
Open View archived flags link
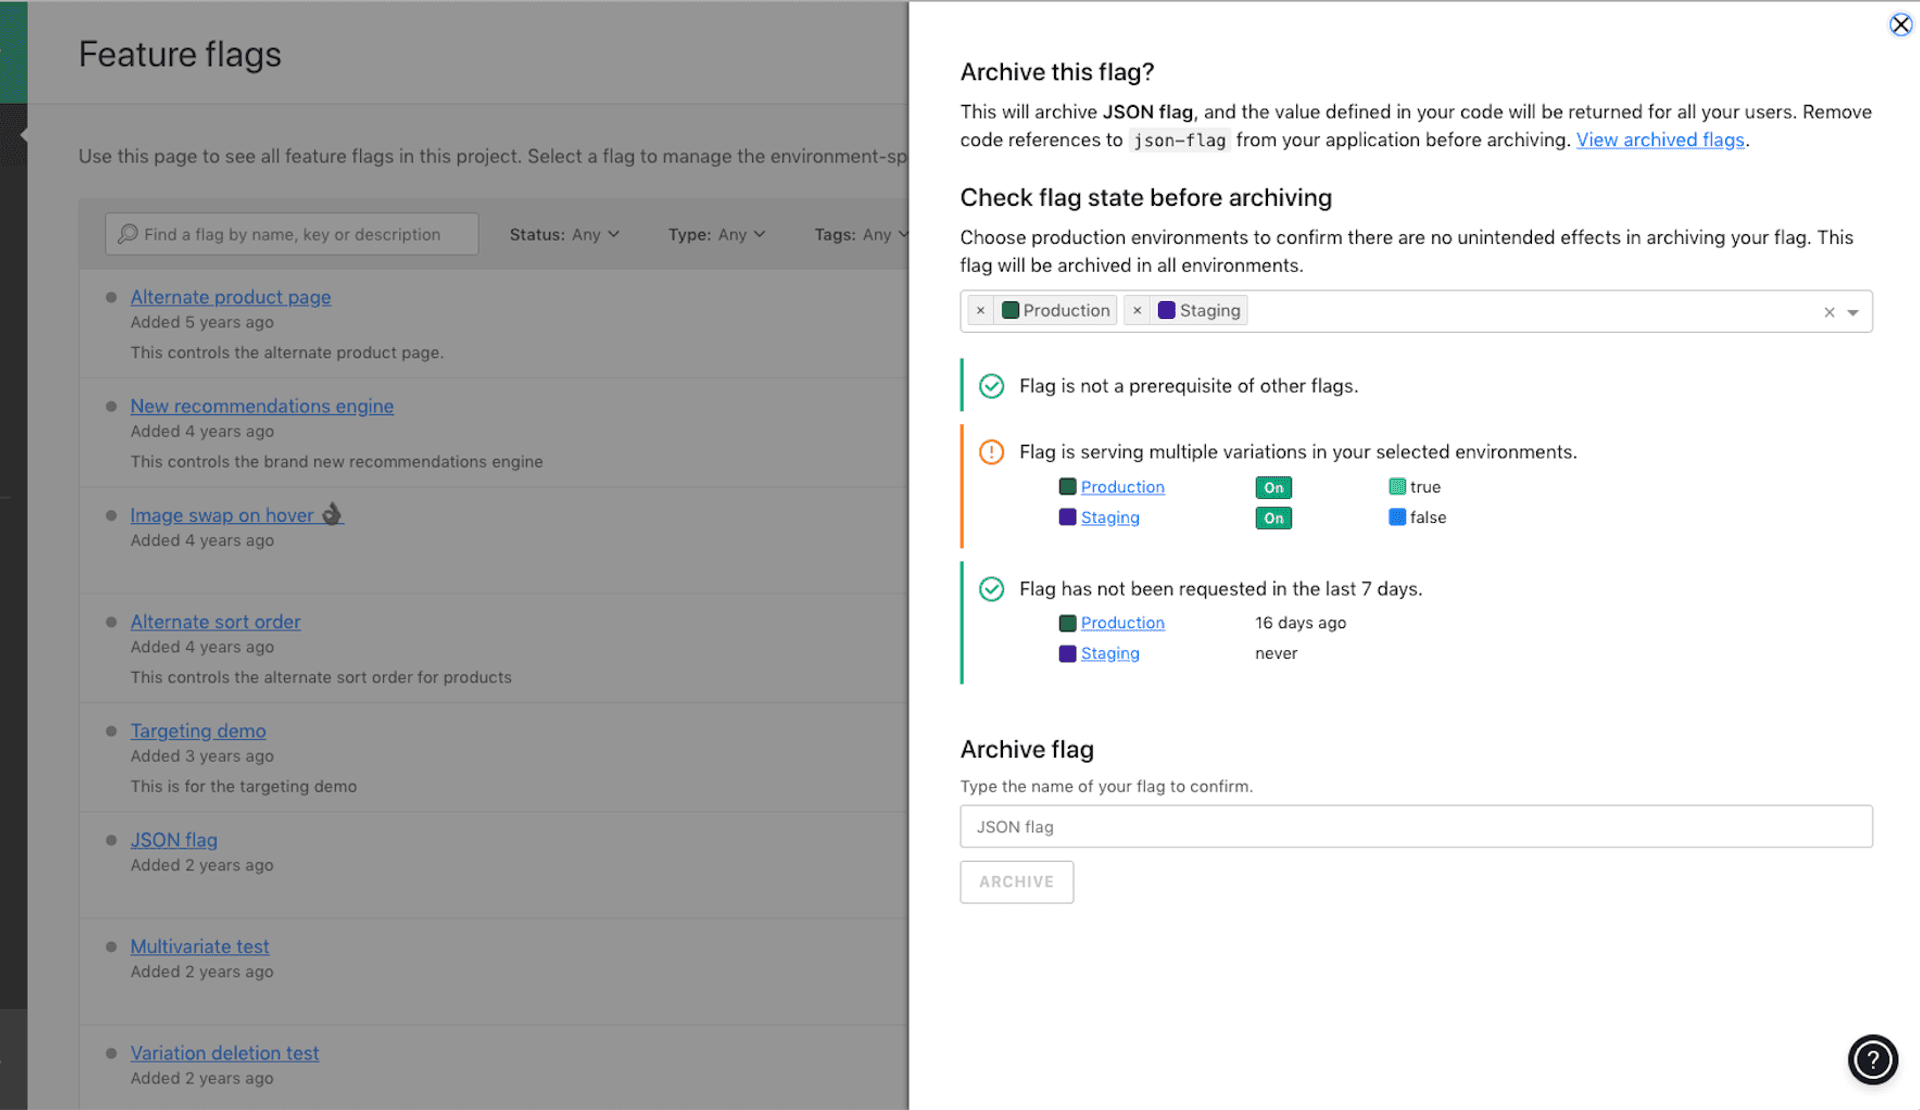click(1659, 140)
